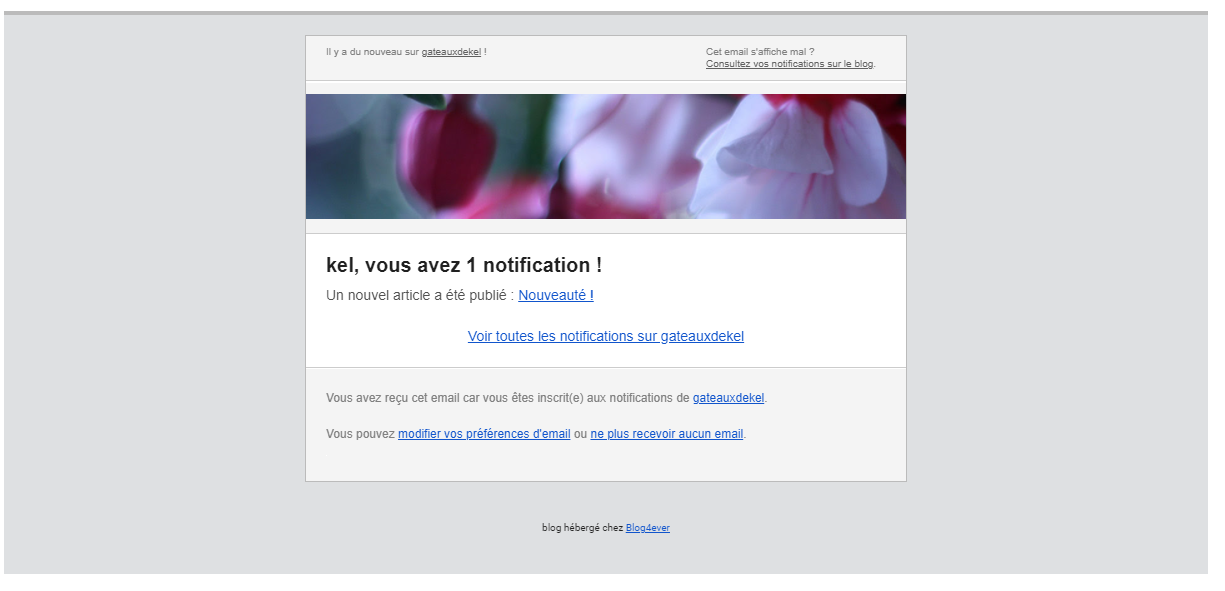Click the heading 'kel, vous avez 1 notification !'
This screenshot has width=1225, height=591.
464,265
